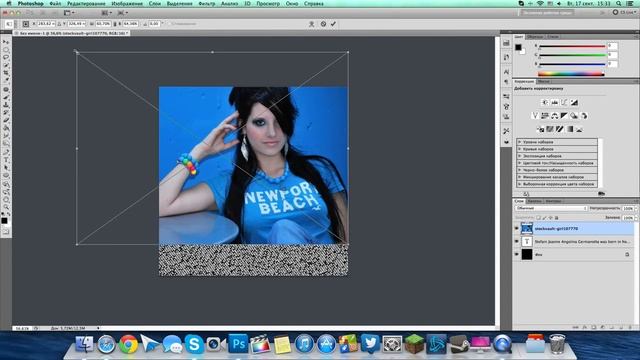Image resolution: width=640 pixels, height=360 pixels.
Task: Switch to the Маски (Masks) tab
Action: pos(543,82)
